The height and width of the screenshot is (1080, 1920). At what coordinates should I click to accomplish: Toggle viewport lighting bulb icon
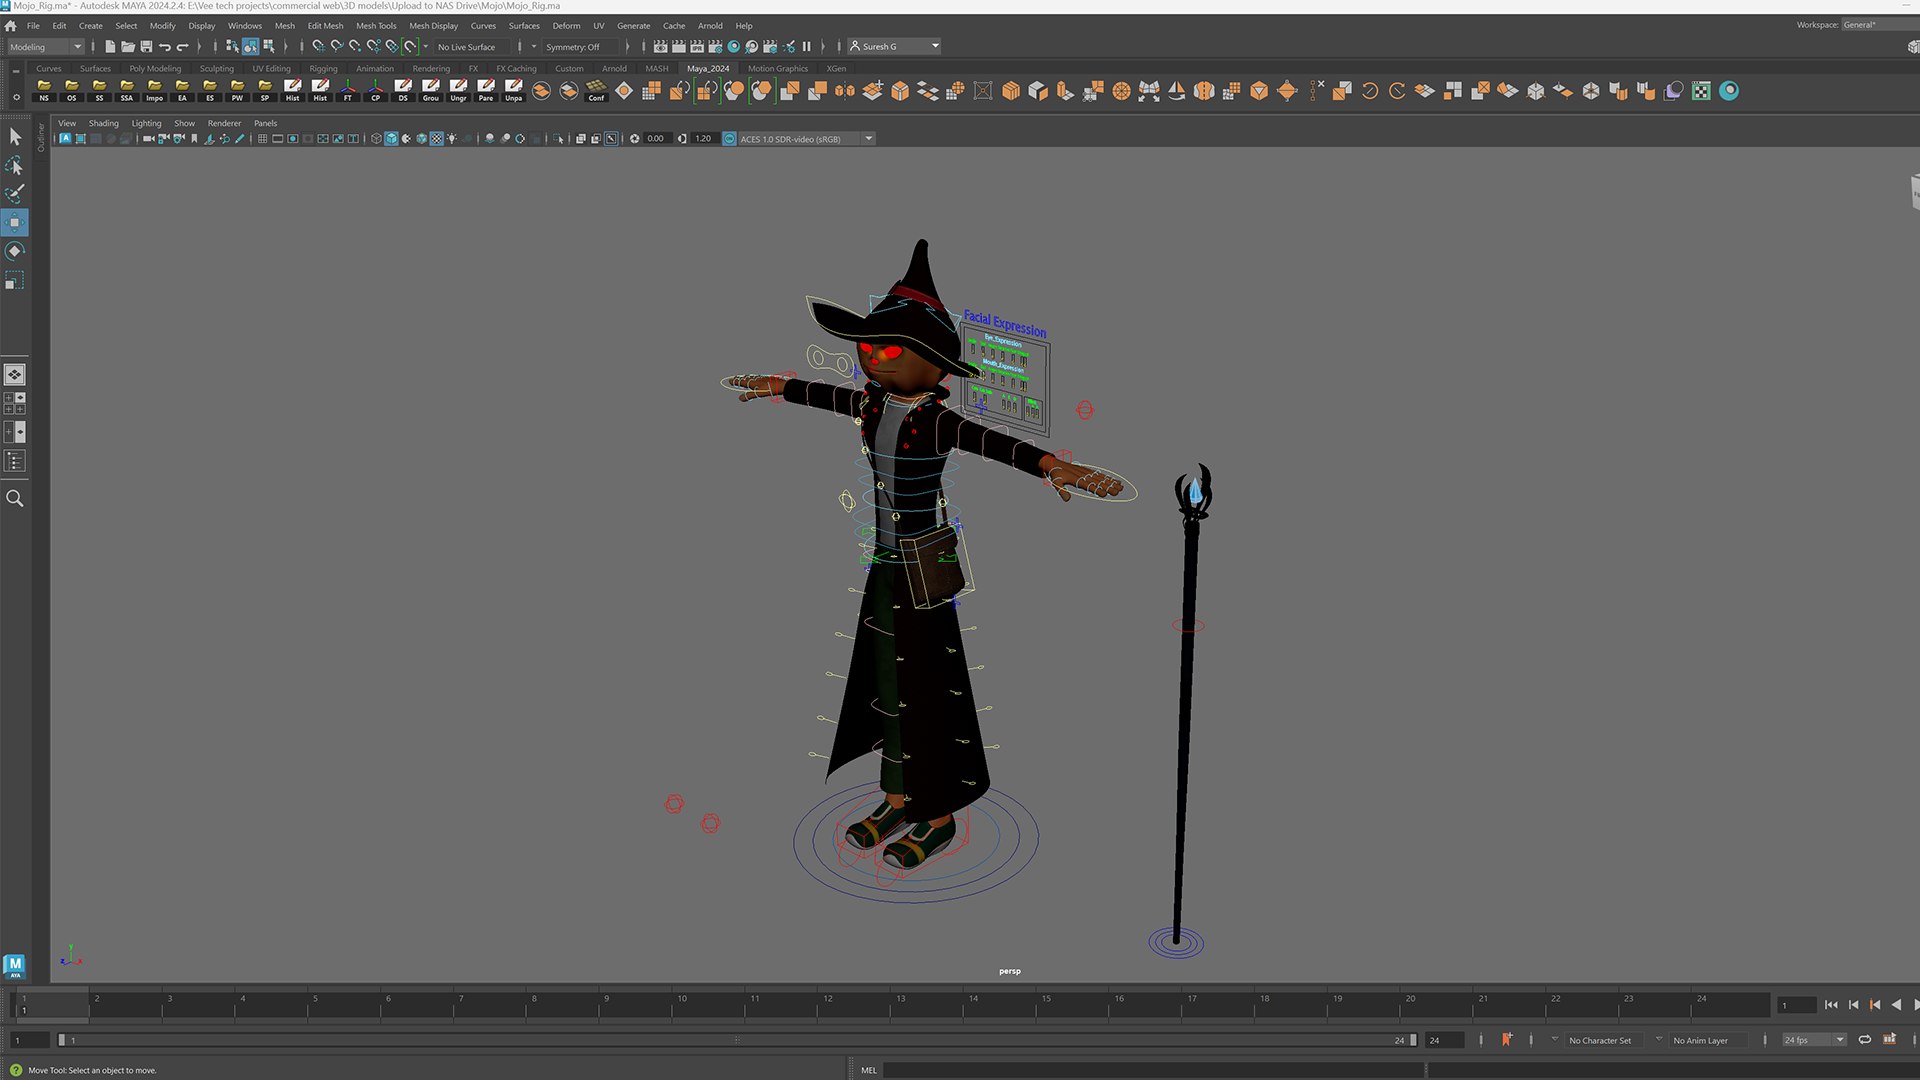point(452,139)
